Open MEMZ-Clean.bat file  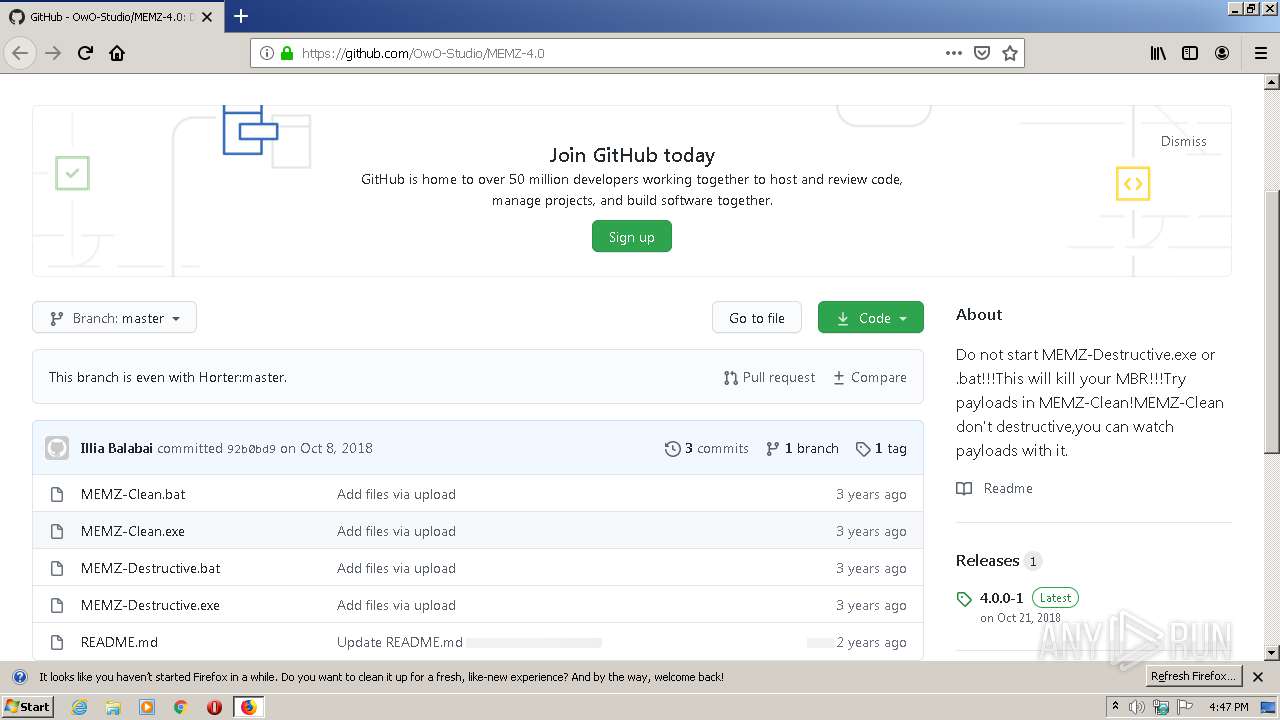133,494
